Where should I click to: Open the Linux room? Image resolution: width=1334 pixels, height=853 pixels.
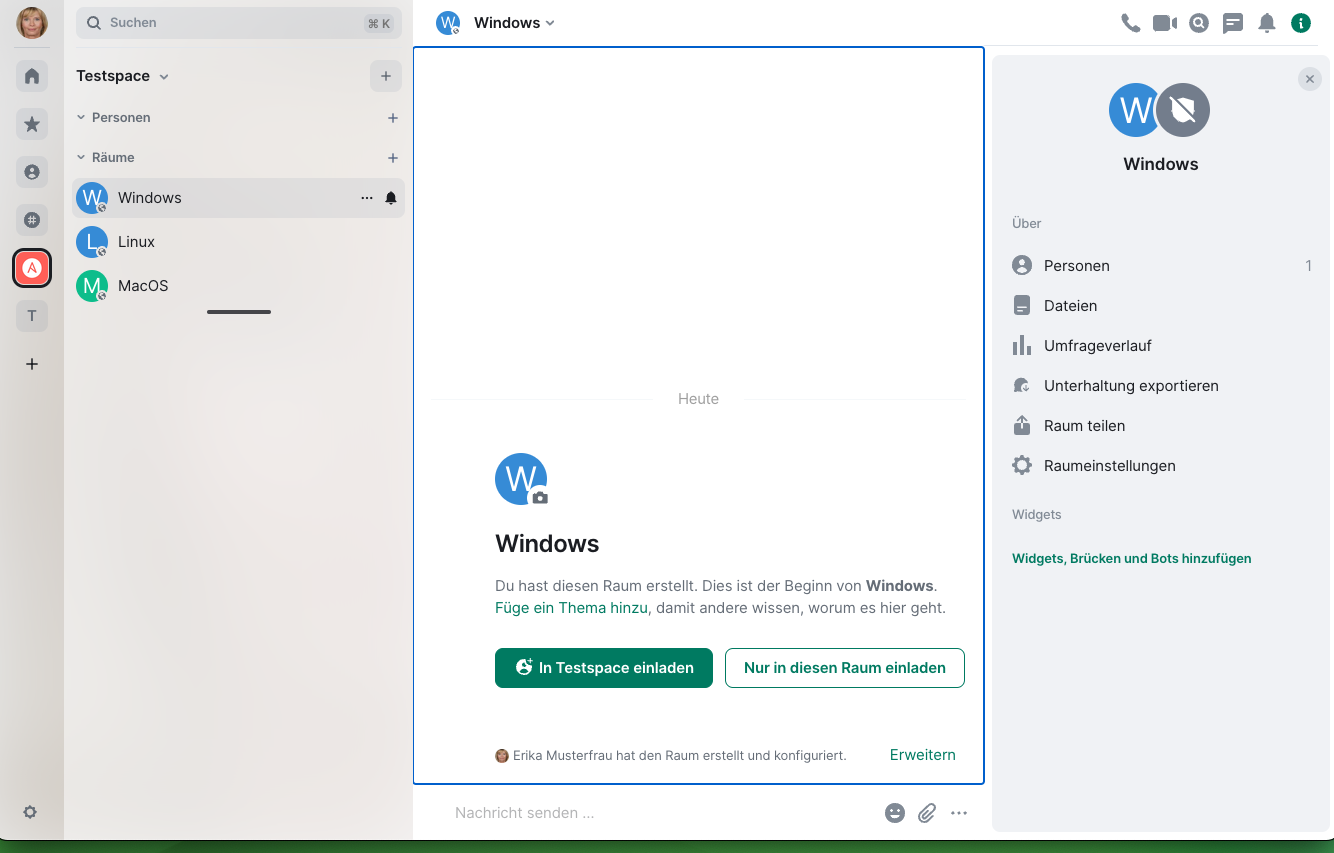238,242
